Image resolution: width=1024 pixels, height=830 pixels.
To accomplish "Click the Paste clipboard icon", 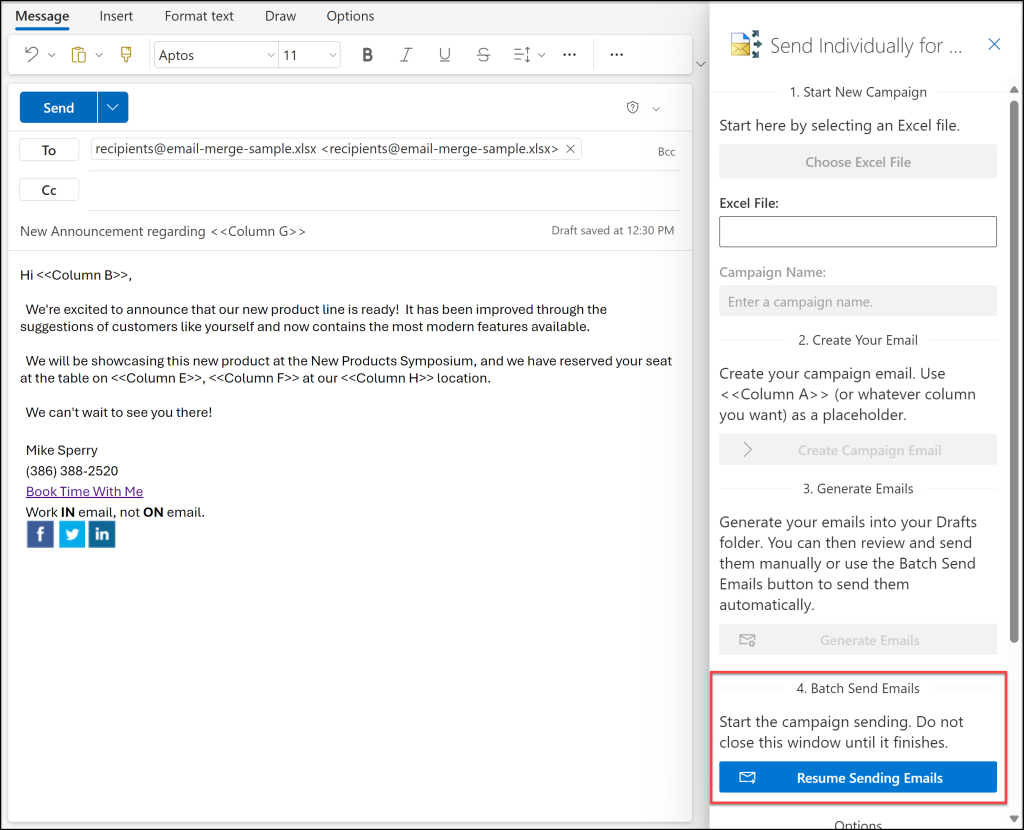I will [x=78, y=55].
